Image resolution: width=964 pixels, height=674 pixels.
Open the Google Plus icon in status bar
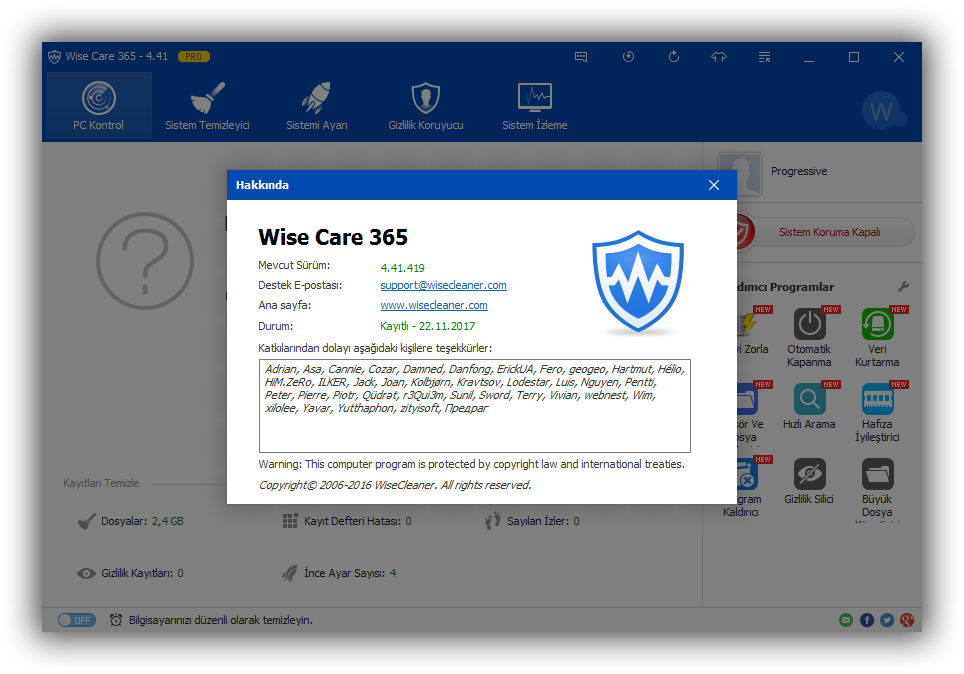(x=907, y=620)
